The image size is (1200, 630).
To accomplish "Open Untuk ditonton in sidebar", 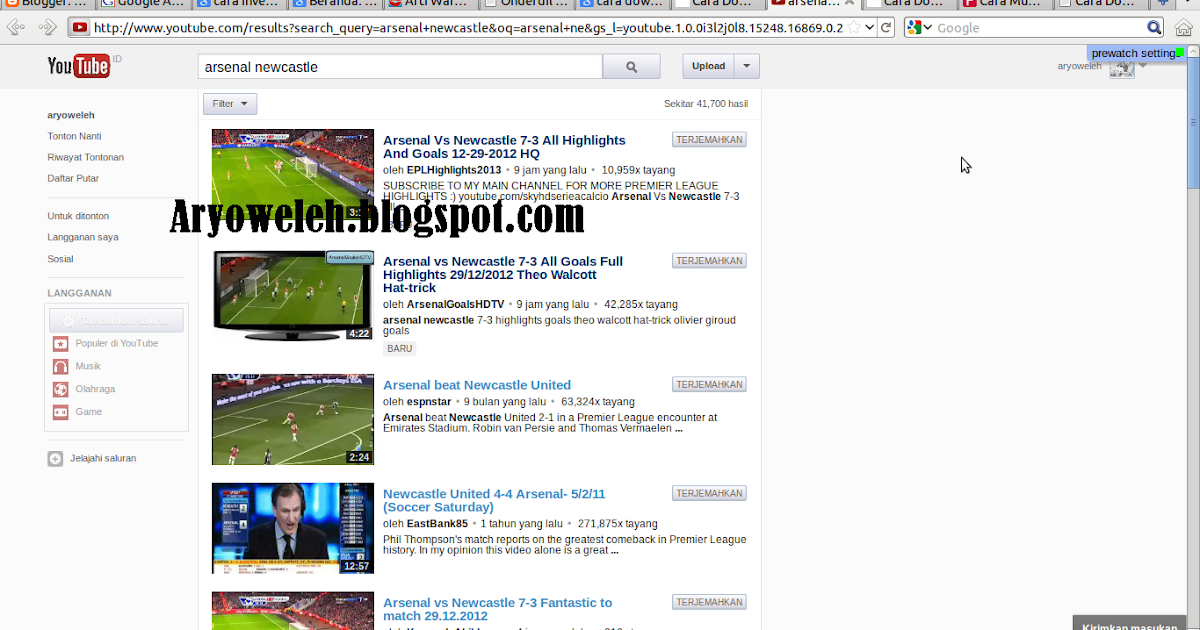I will pos(78,216).
